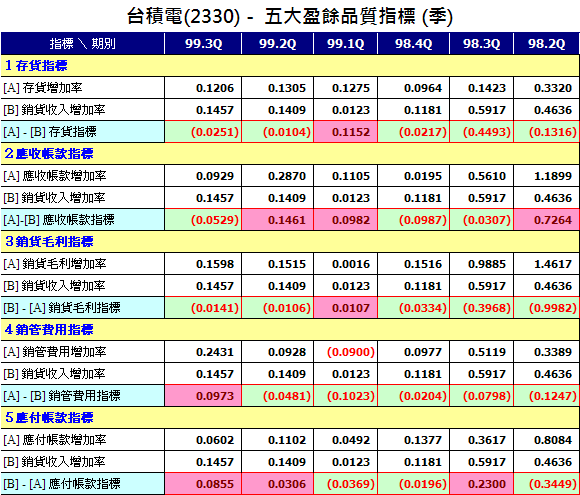Click pink cell 0.0107 in 銷貨毛利指標 row

coord(345,308)
